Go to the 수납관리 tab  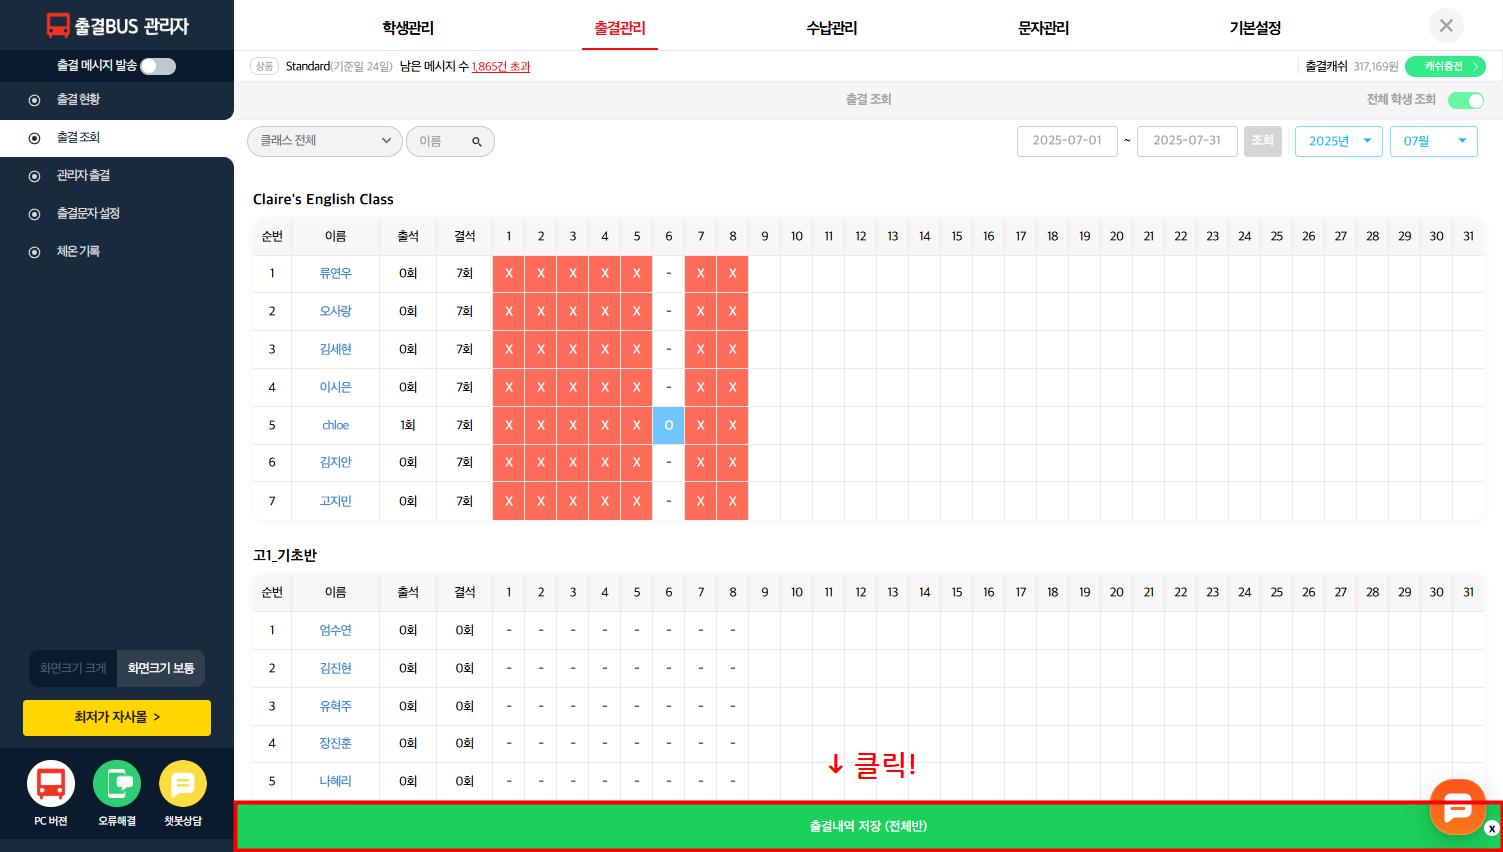pyautogui.click(x=832, y=28)
